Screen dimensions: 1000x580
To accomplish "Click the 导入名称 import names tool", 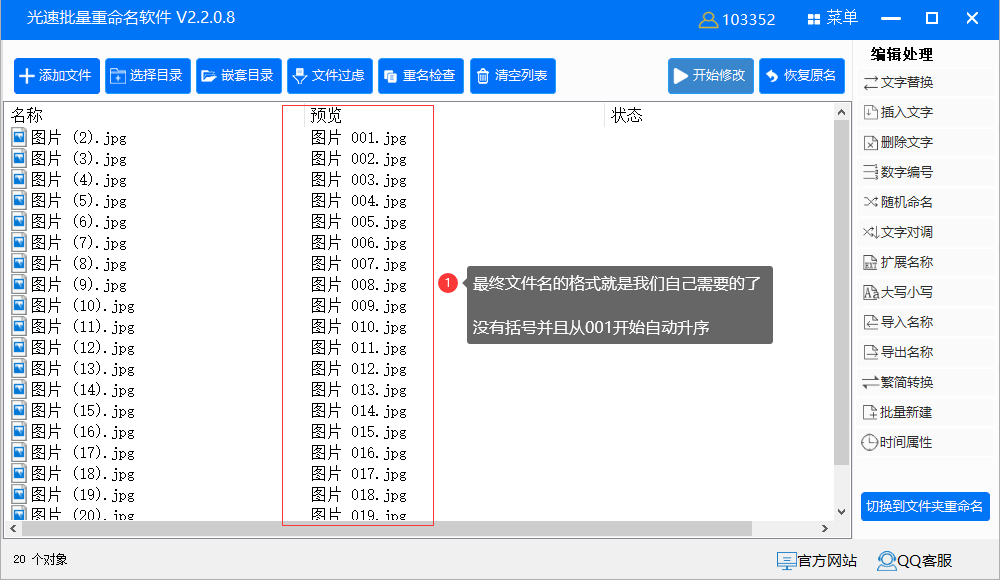I will (898, 322).
